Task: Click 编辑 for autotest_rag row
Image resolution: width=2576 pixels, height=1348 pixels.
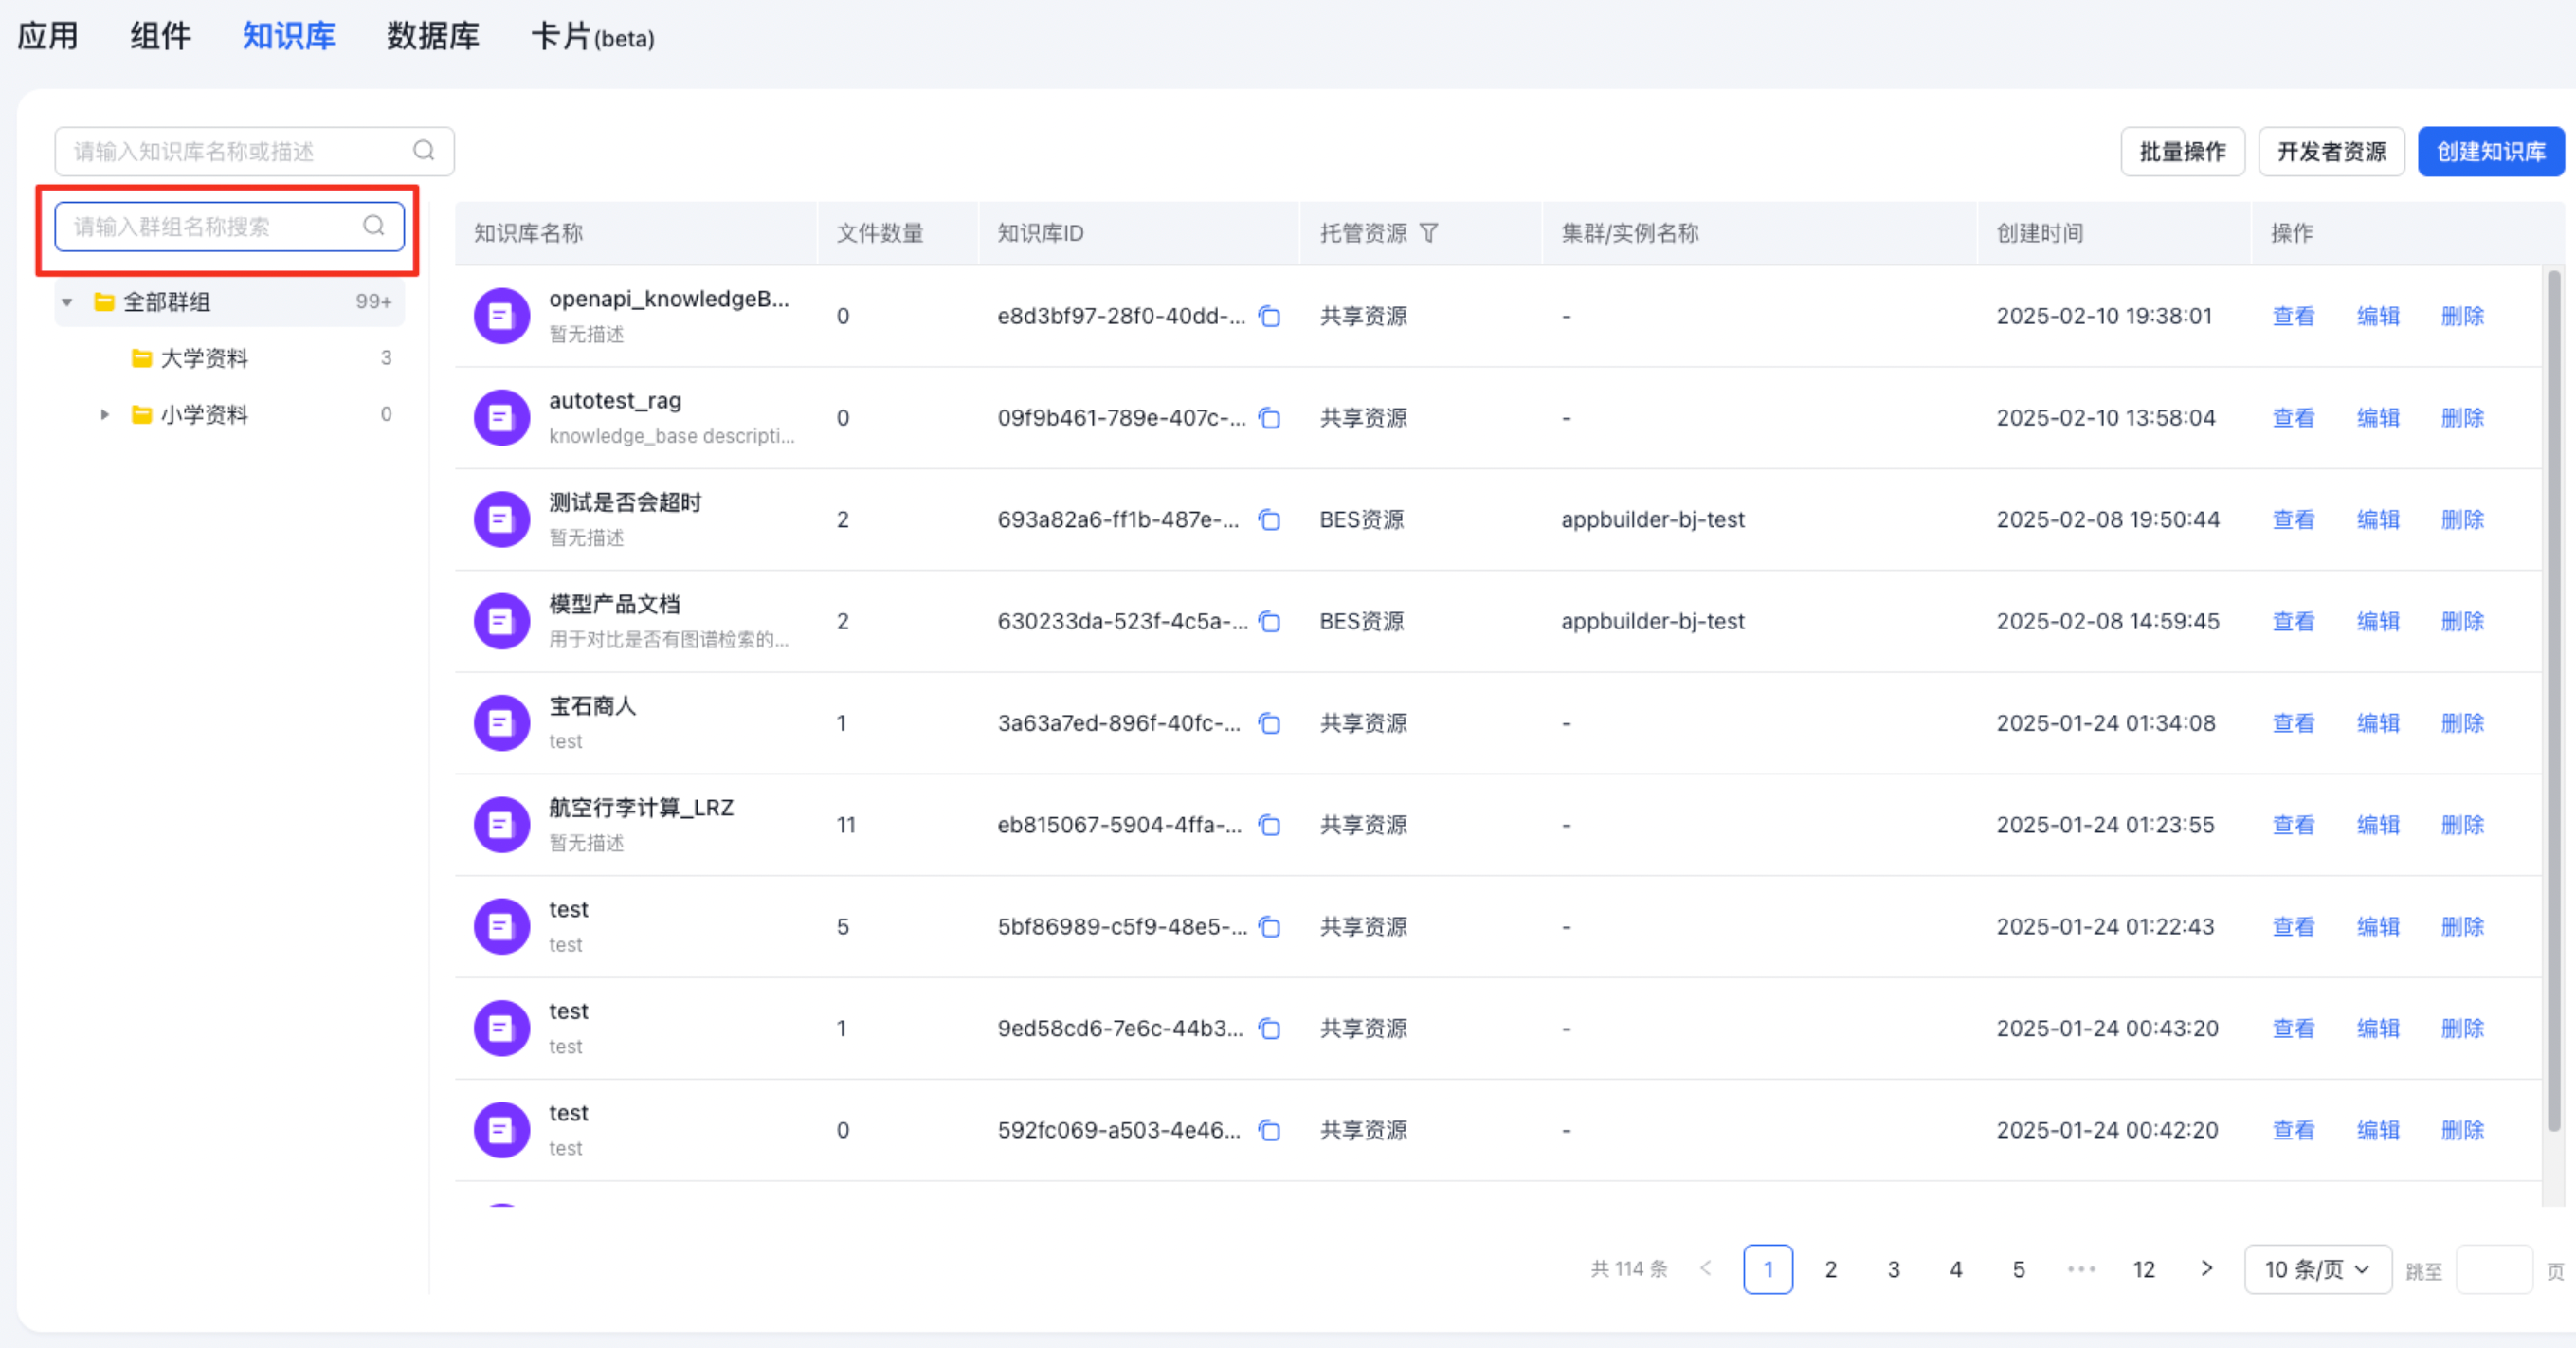Action: tap(2378, 418)
